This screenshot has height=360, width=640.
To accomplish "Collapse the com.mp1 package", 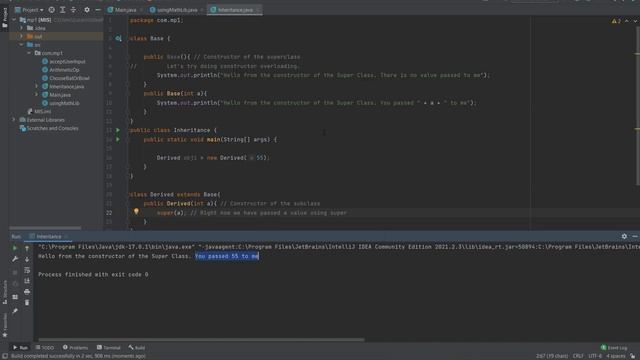I will [29, 53].
